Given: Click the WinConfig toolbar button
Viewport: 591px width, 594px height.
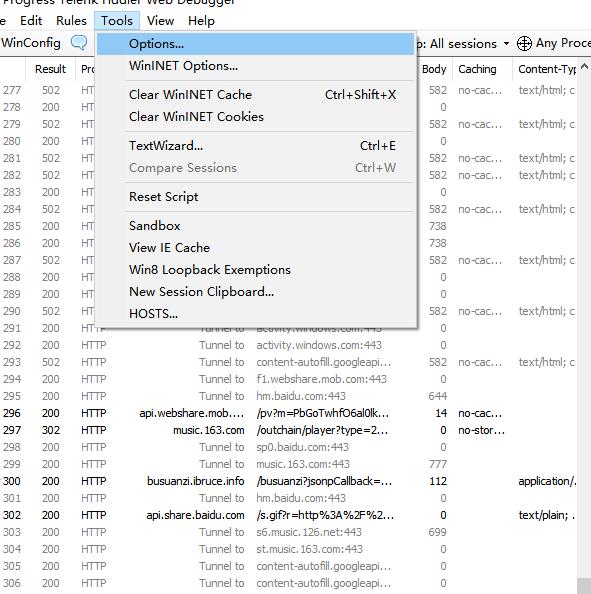Looking at the screenshot, I should point(31,43).
